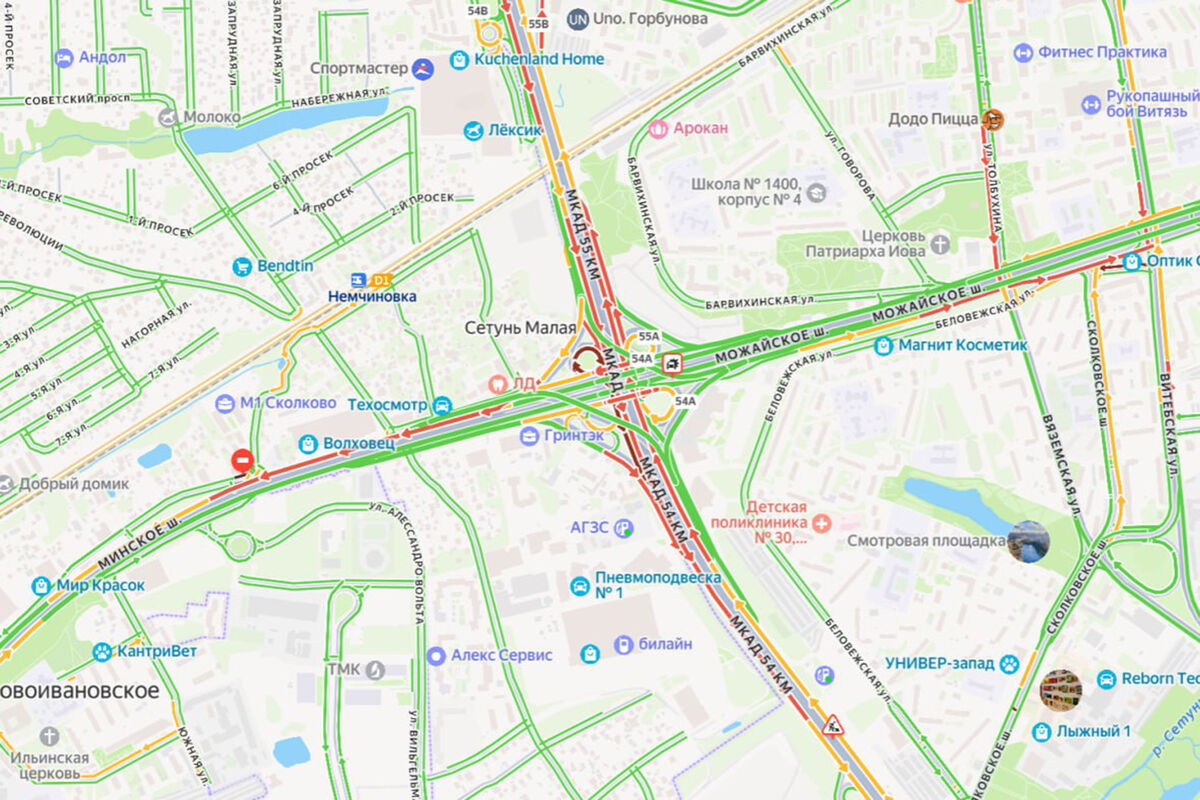Select the Детская поликлиника № 30 medical icon
The image size is (1200, 800).
[821, 522]
